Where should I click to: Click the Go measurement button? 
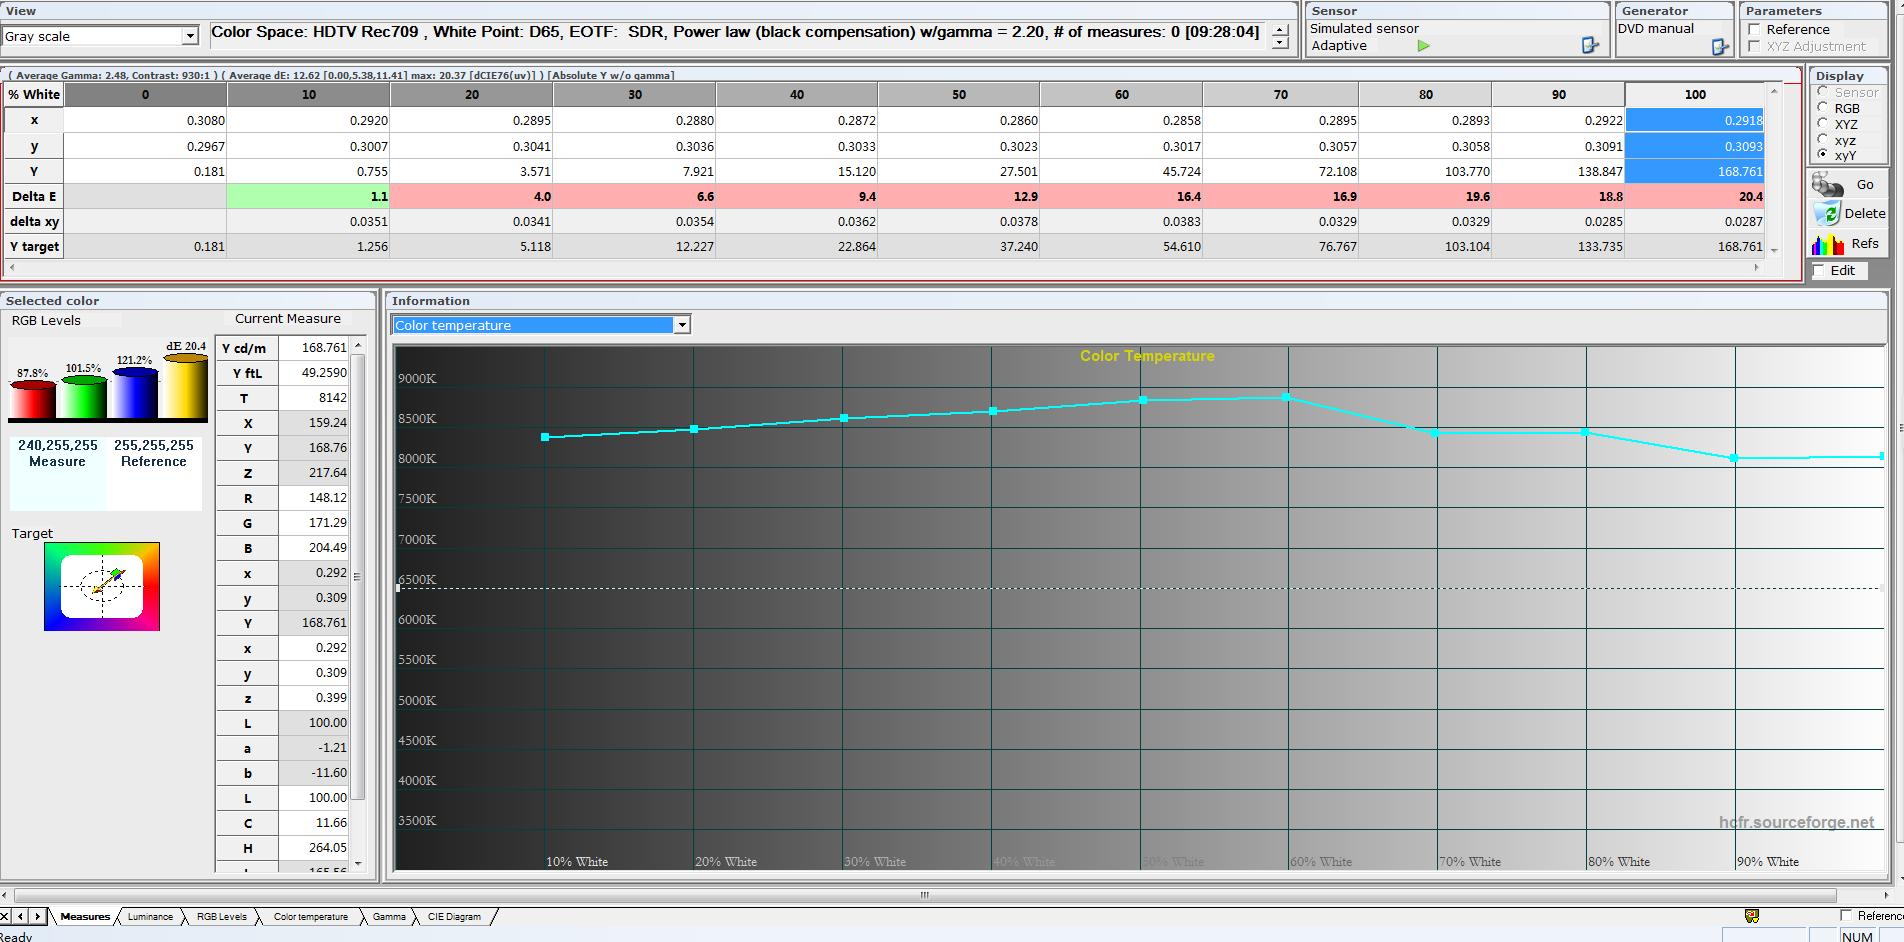[x=1846, y=185]
